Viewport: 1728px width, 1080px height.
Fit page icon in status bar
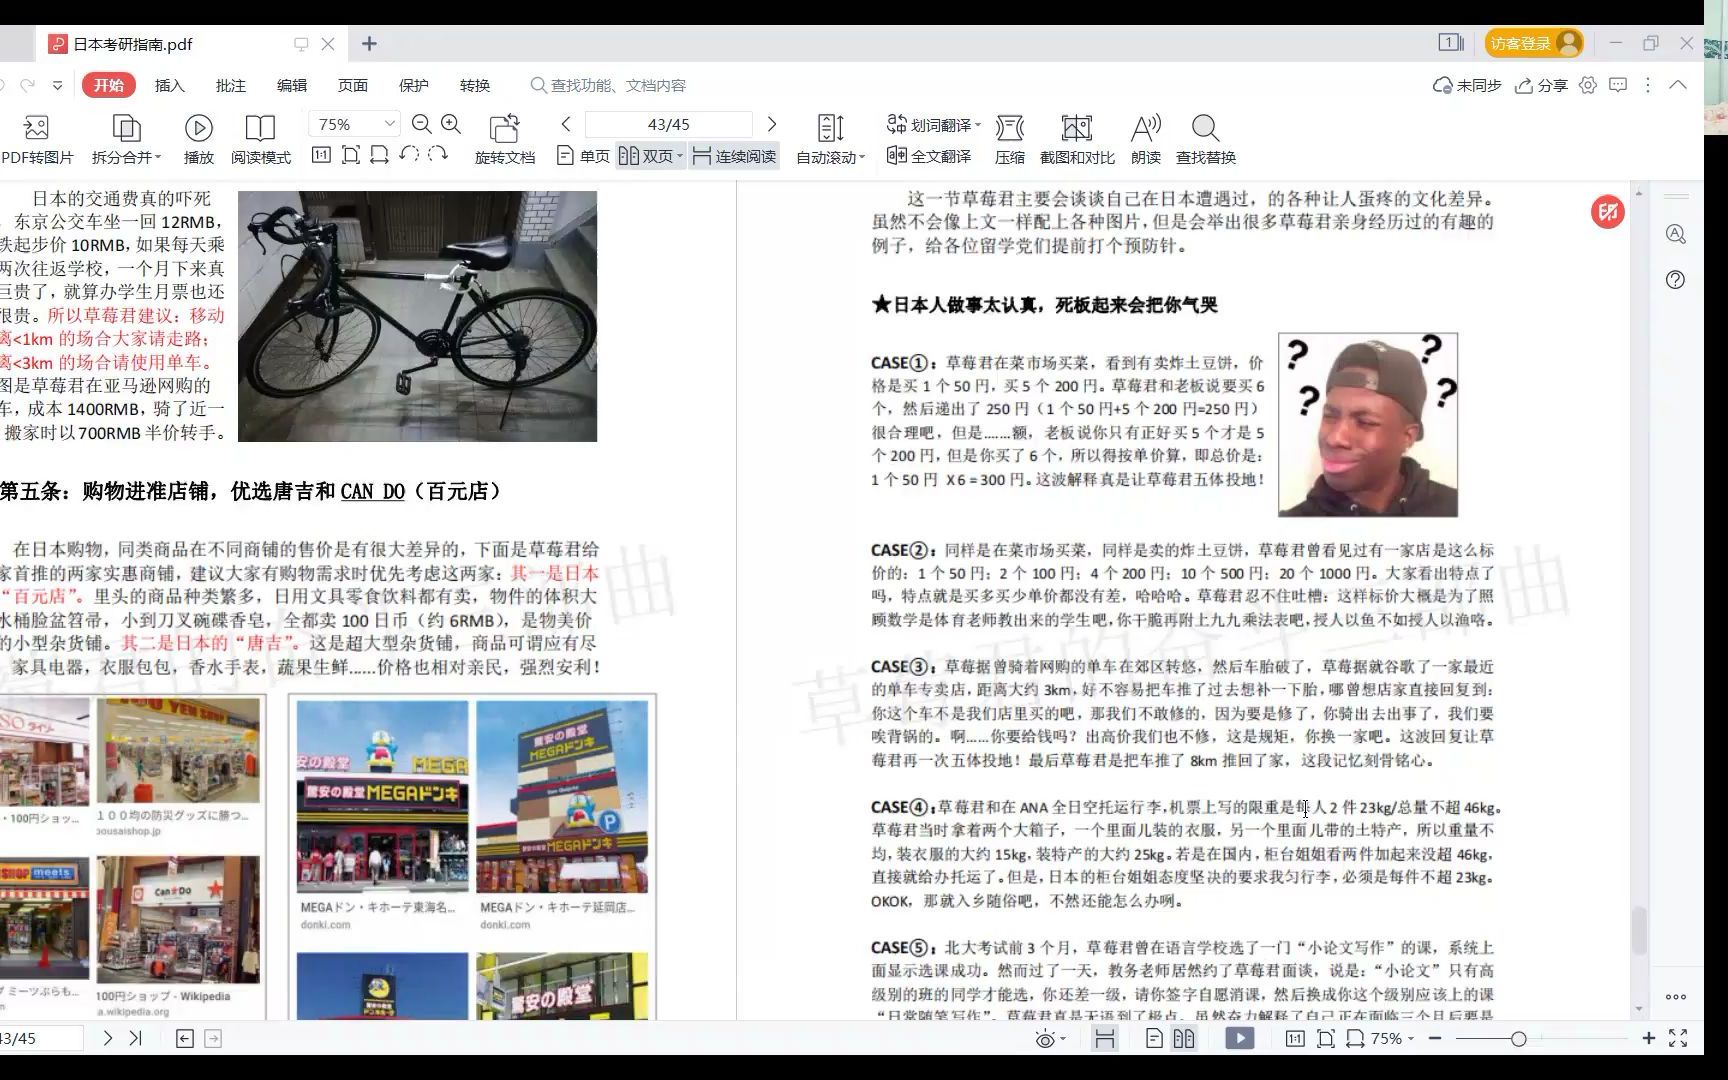point(1326,1039)
